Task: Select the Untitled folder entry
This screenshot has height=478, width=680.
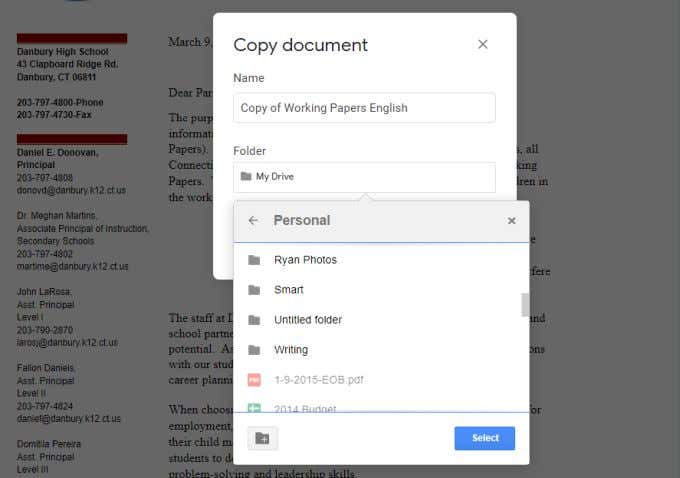Action: [x=377, y=320]
